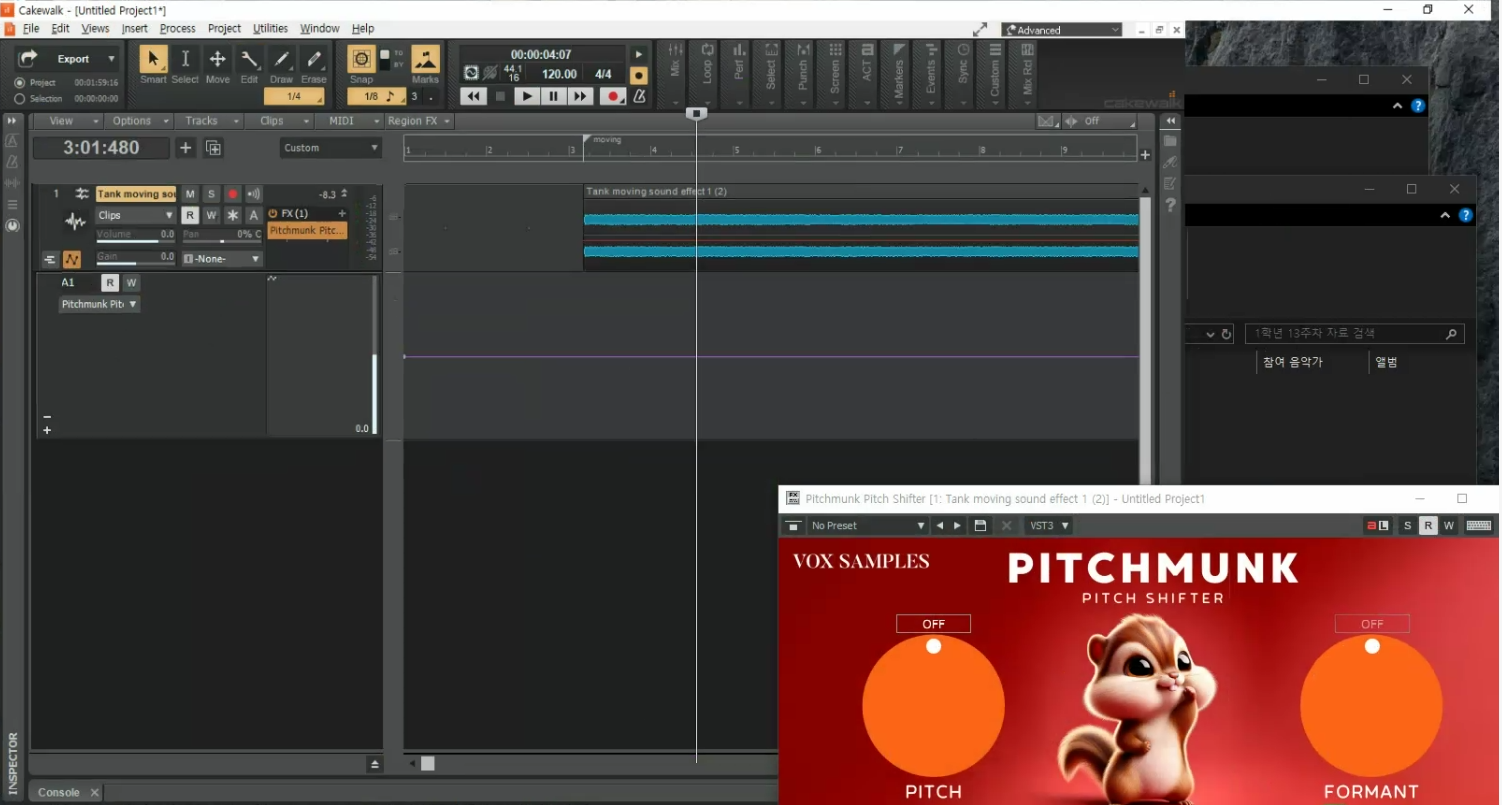Select Selection export range radio
The image size is (1502, 805).
(20, 99)
